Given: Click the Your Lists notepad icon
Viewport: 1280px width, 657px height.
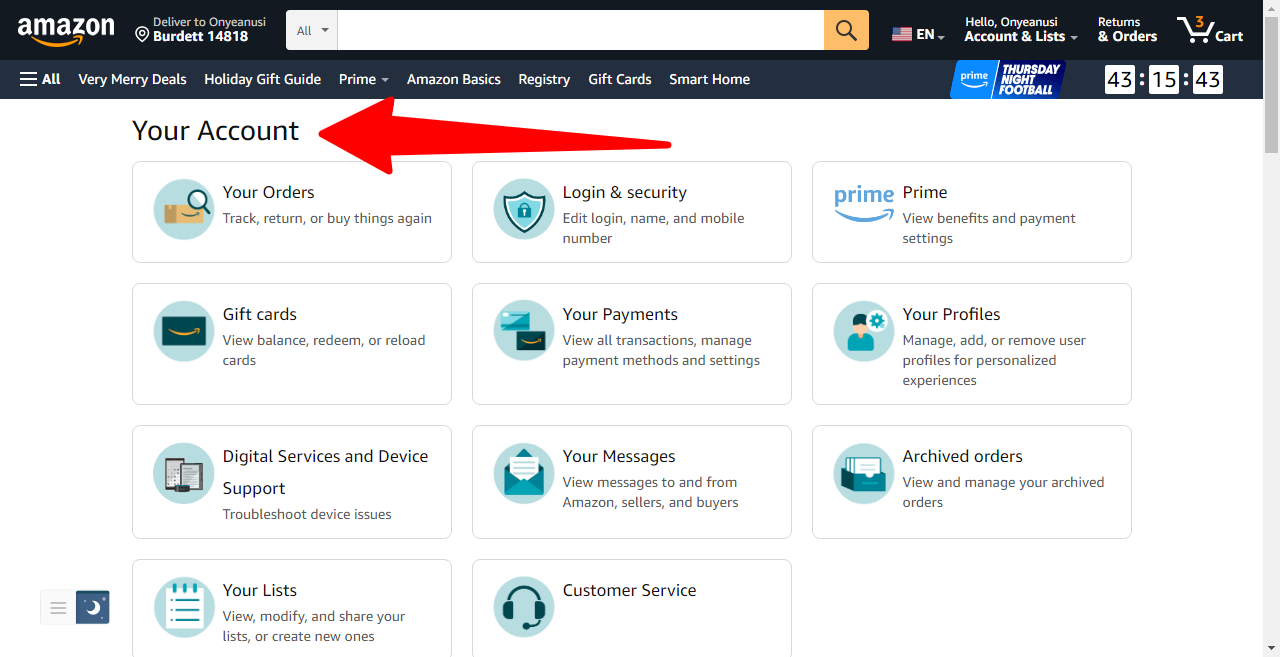Looking at the screenshot, I should [184, 607].
